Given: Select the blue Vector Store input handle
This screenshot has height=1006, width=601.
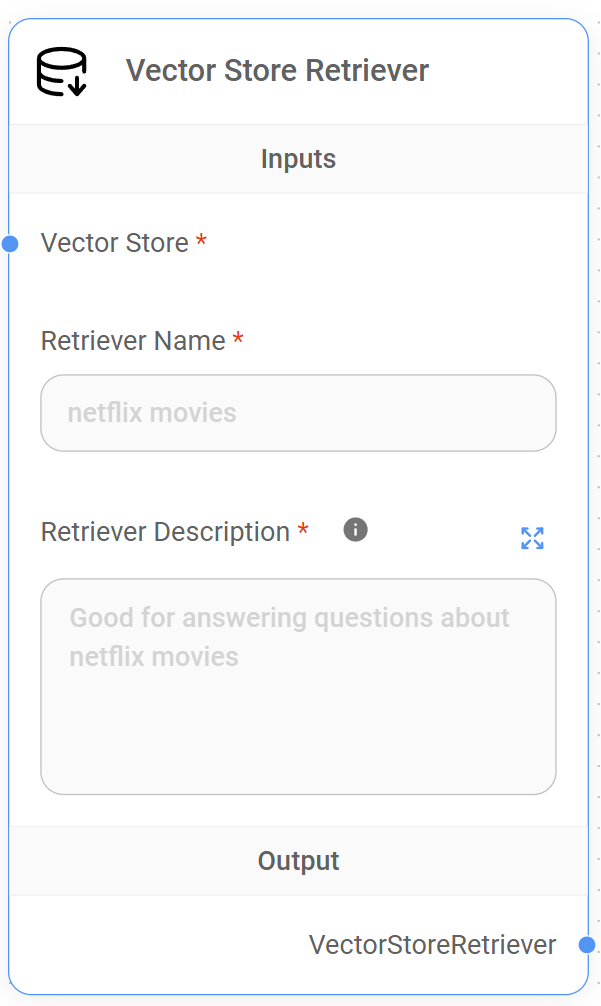Looking at the screenshot, I should click(9, 242).
